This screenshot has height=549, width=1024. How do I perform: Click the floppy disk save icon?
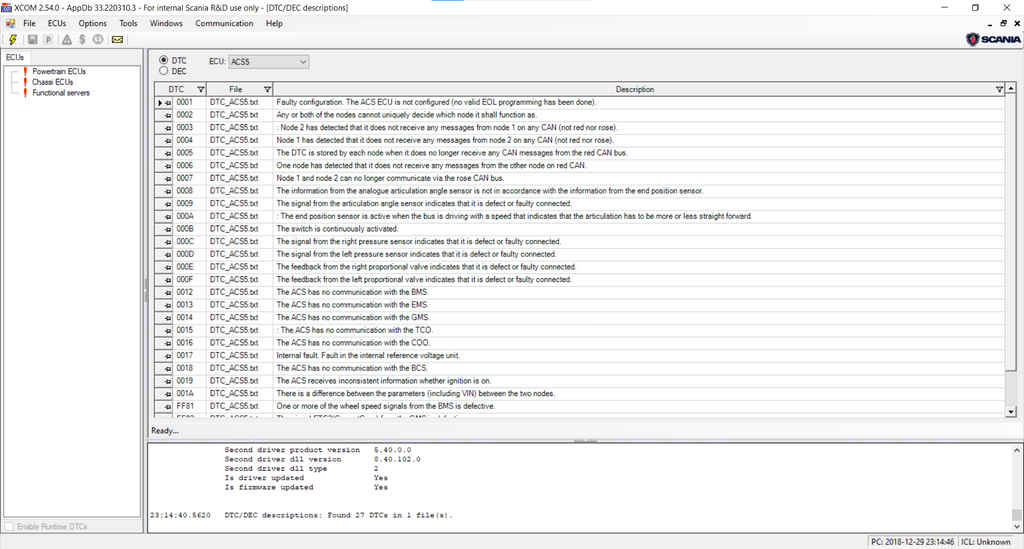(32, 40)
